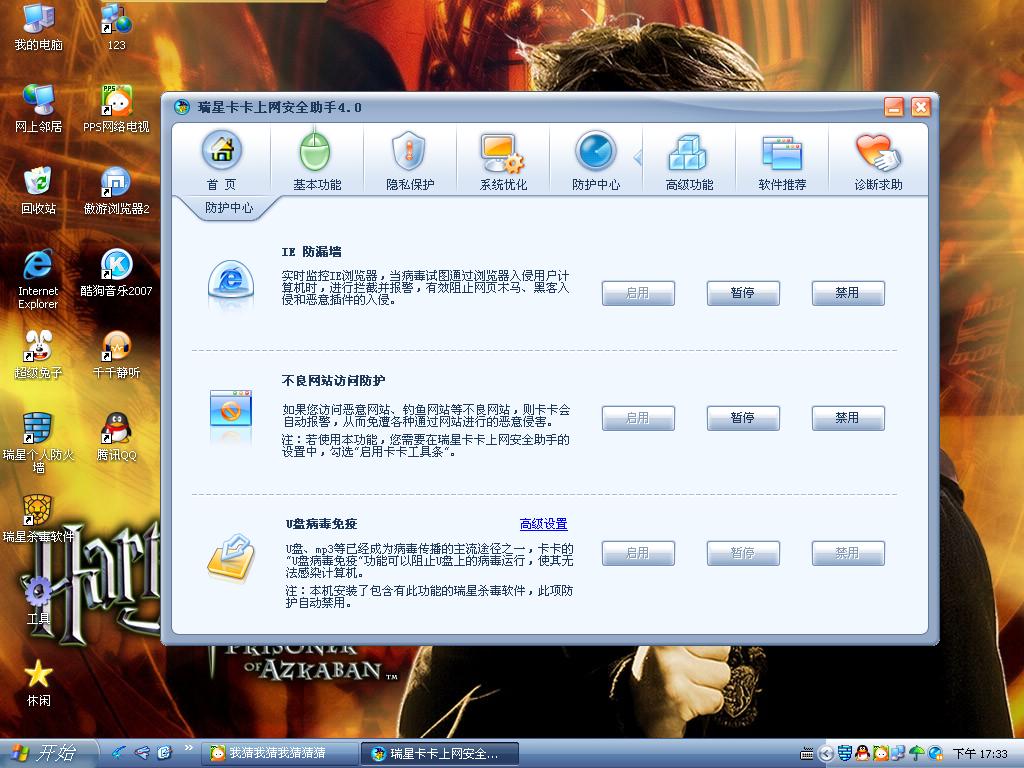Click the IE 防漏墙 globe icon
The height and width of the screenshot is (768, 1024).
pyautogui.click(x=231, y=283)
